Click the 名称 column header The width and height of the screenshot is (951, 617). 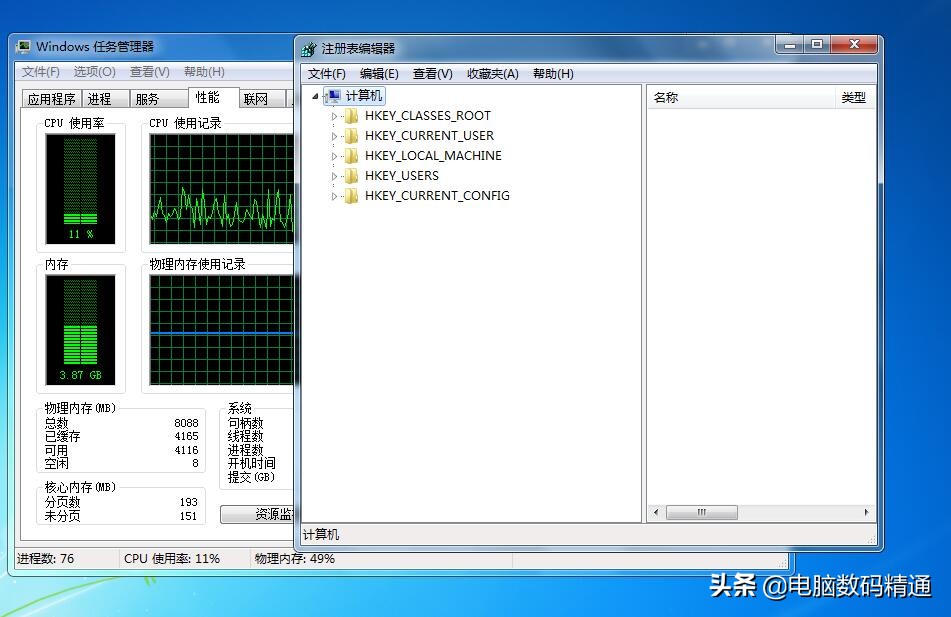742,98
